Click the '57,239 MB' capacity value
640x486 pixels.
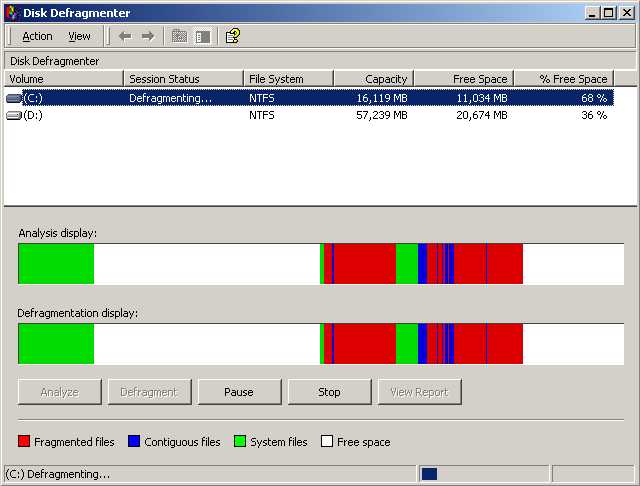pyautogui.click(x=382, y=115)
